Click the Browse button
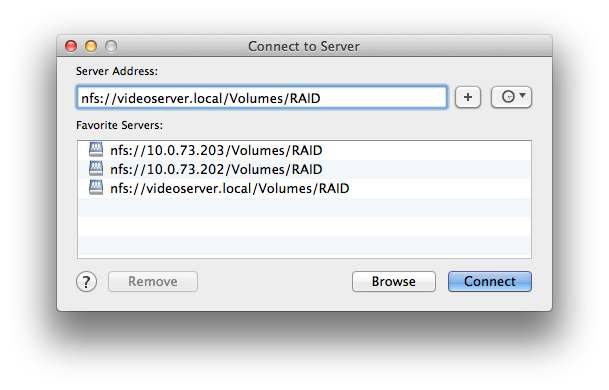This screenshot has height=390, width=609. [394, 281]
